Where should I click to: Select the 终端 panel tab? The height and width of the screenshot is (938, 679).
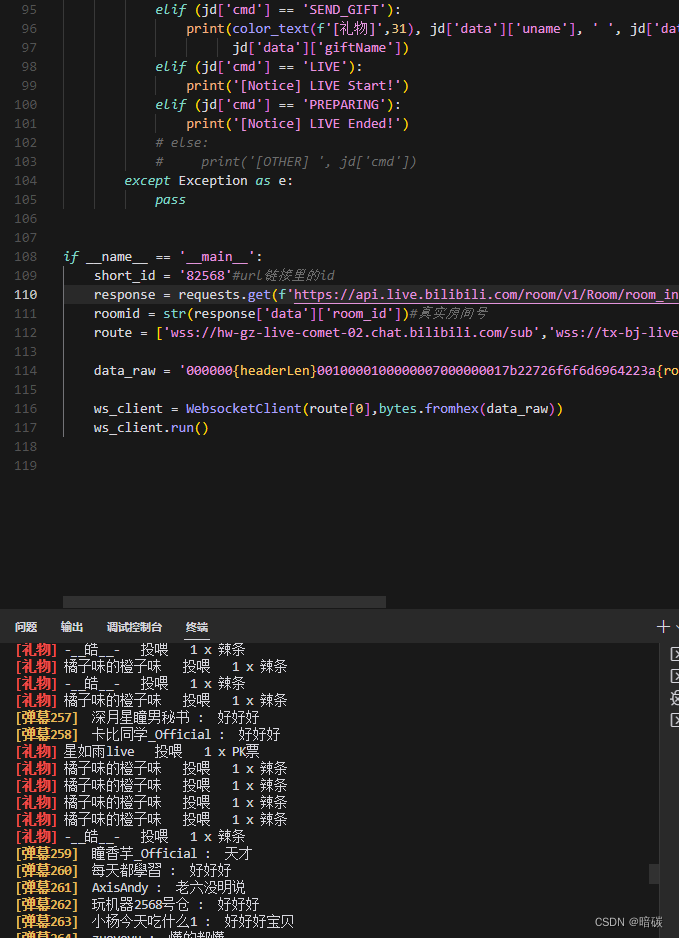coord(197,627)
